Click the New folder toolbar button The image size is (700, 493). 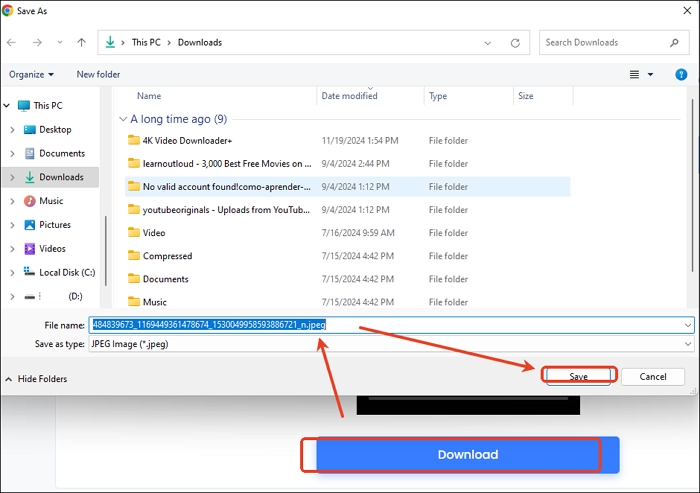pyautogui.click(x=98, y=74)
